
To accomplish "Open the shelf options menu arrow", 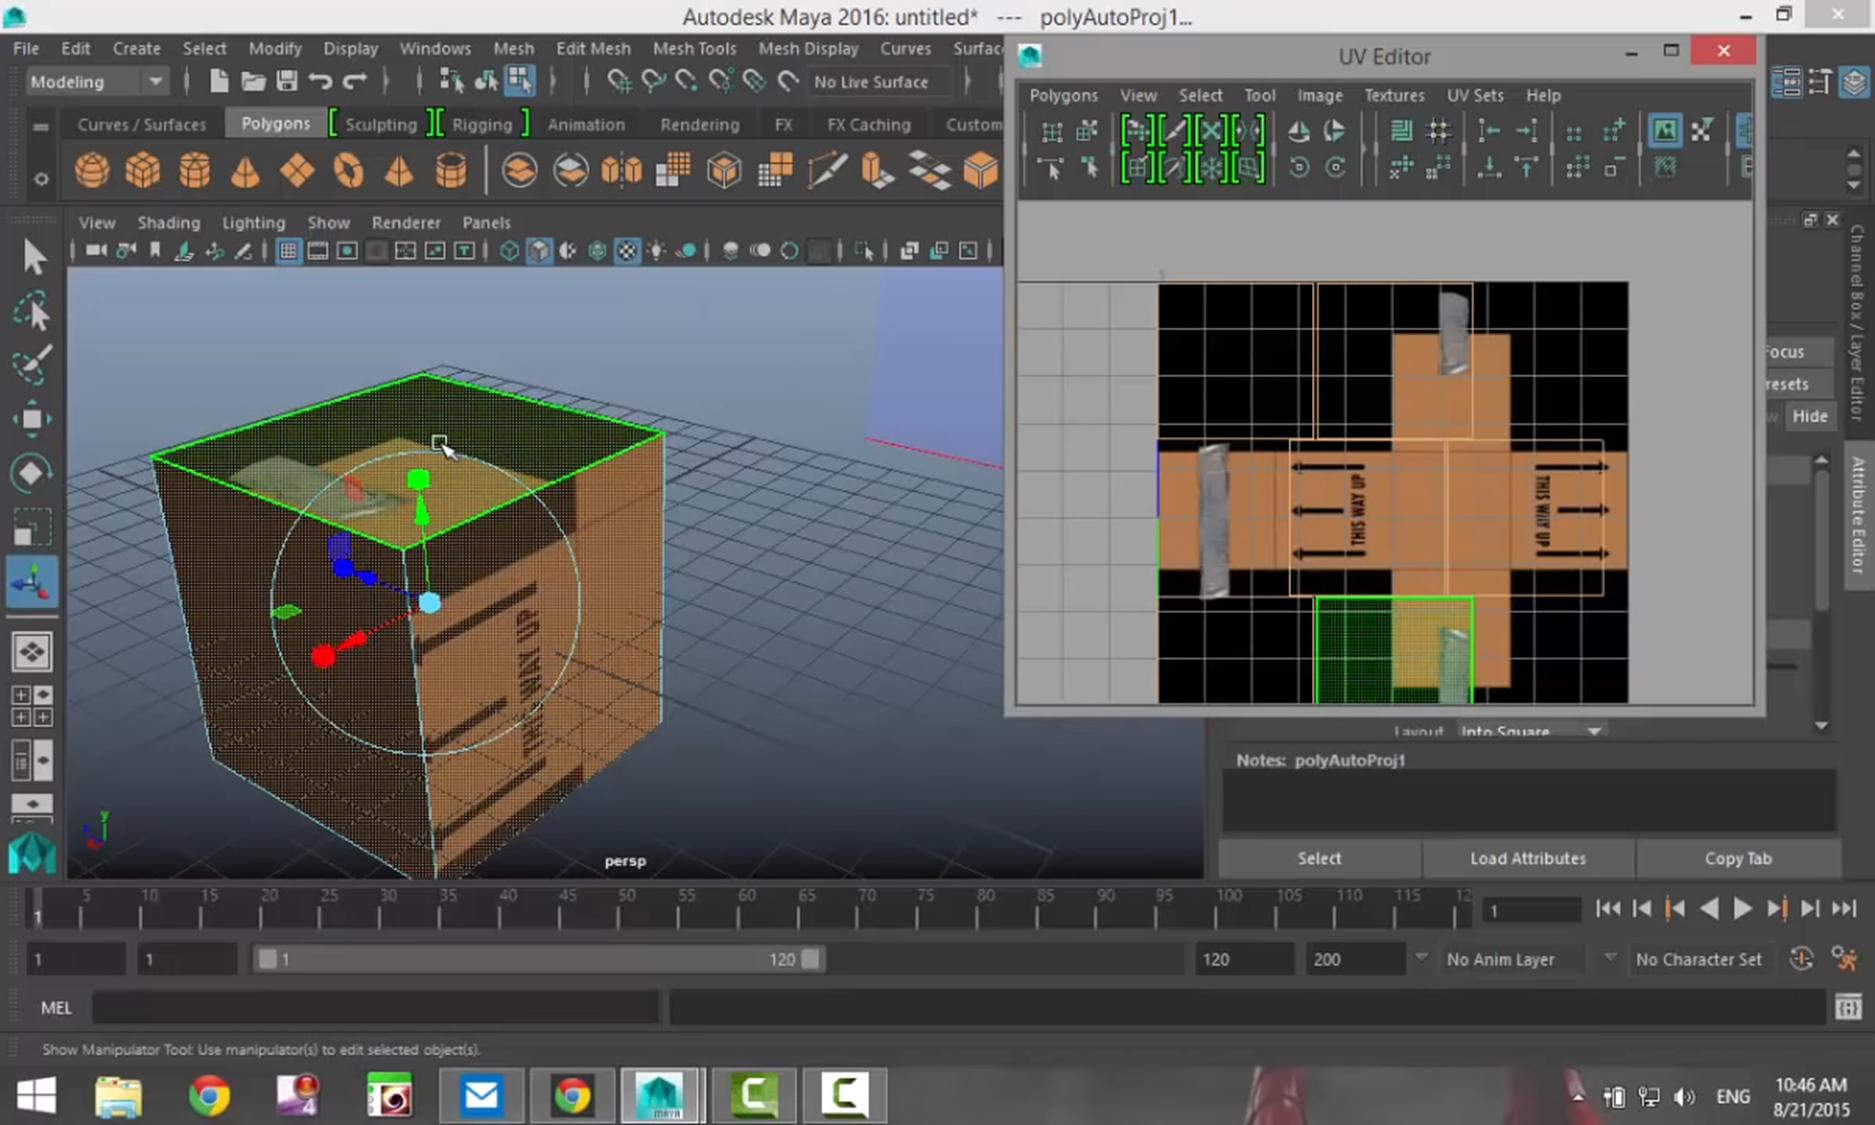I will [x=41, y=179].
